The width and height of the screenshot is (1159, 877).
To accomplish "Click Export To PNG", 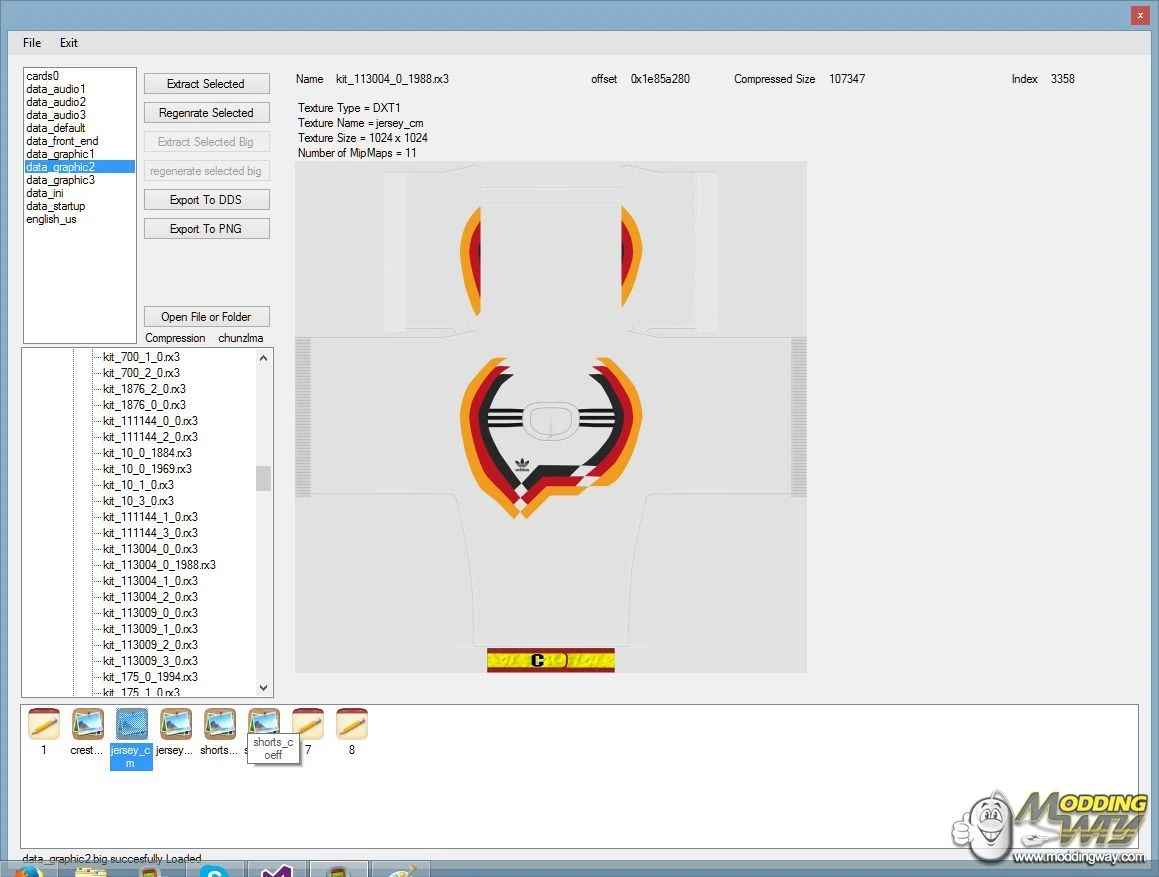I will pos(206,229).
